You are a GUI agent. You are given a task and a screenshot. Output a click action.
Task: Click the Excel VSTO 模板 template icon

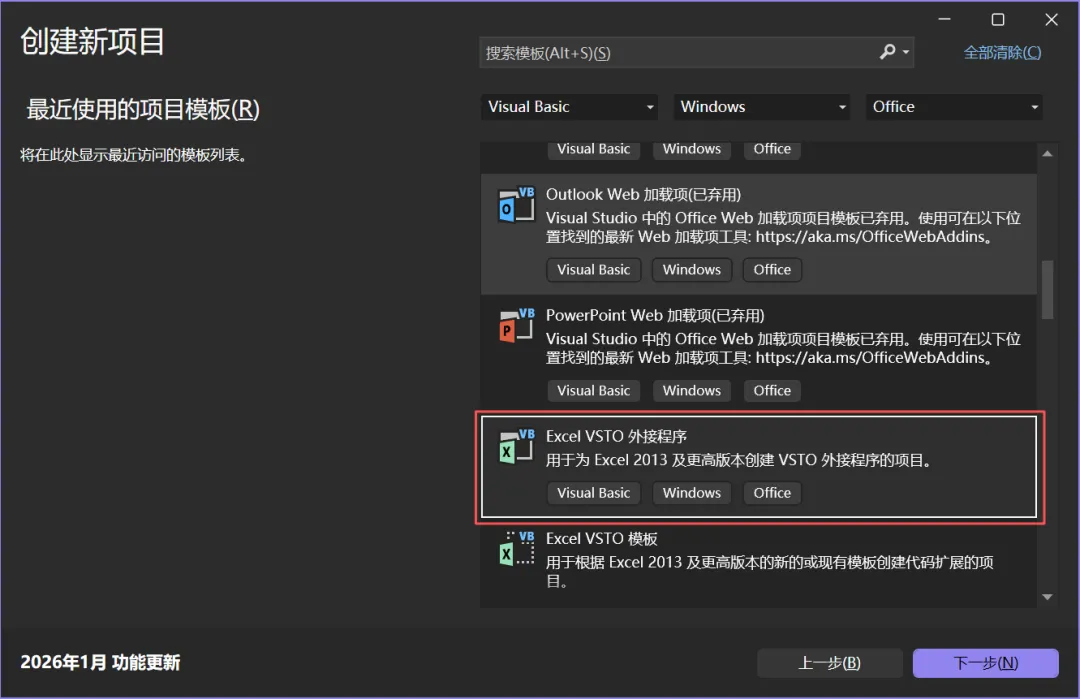[517, 549]
